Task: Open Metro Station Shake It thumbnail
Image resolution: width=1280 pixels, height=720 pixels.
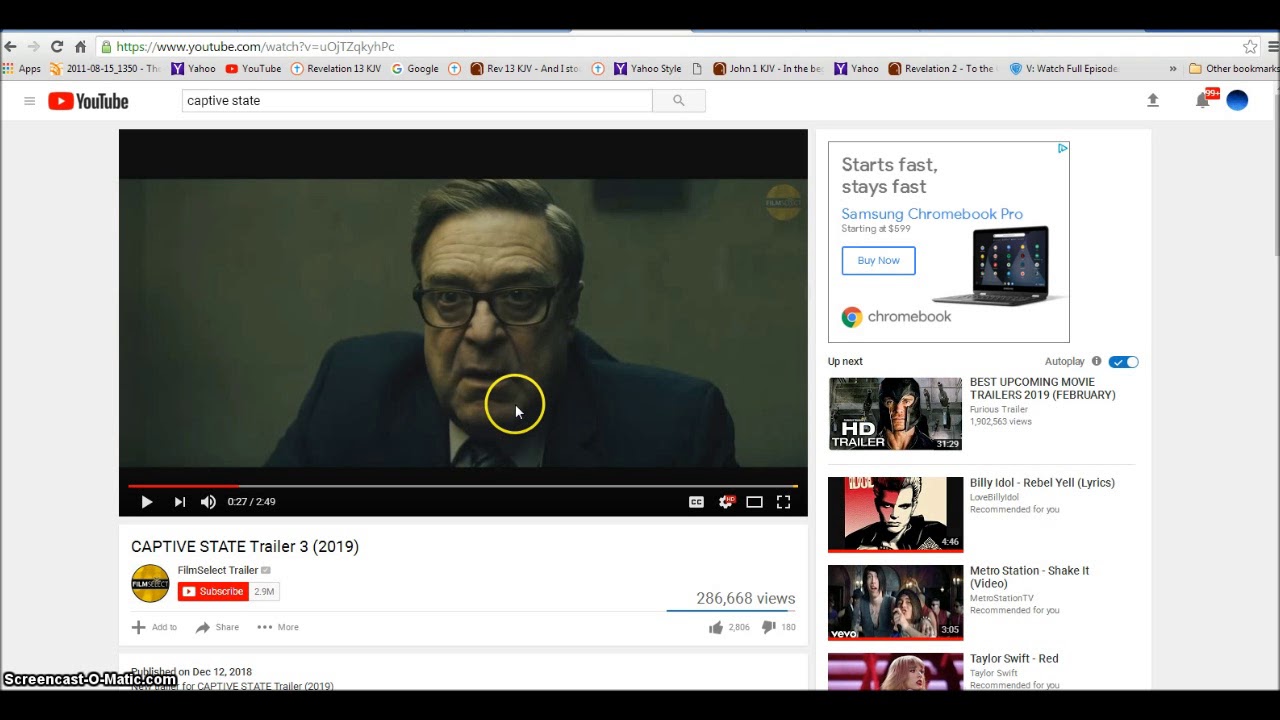Action: pyautogui.click(x=895, y=602)
